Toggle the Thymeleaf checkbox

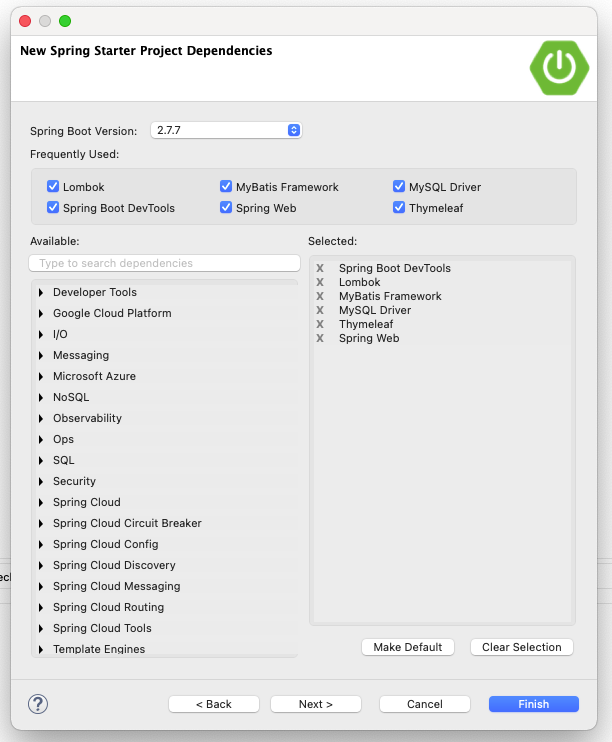pos(399,207)
